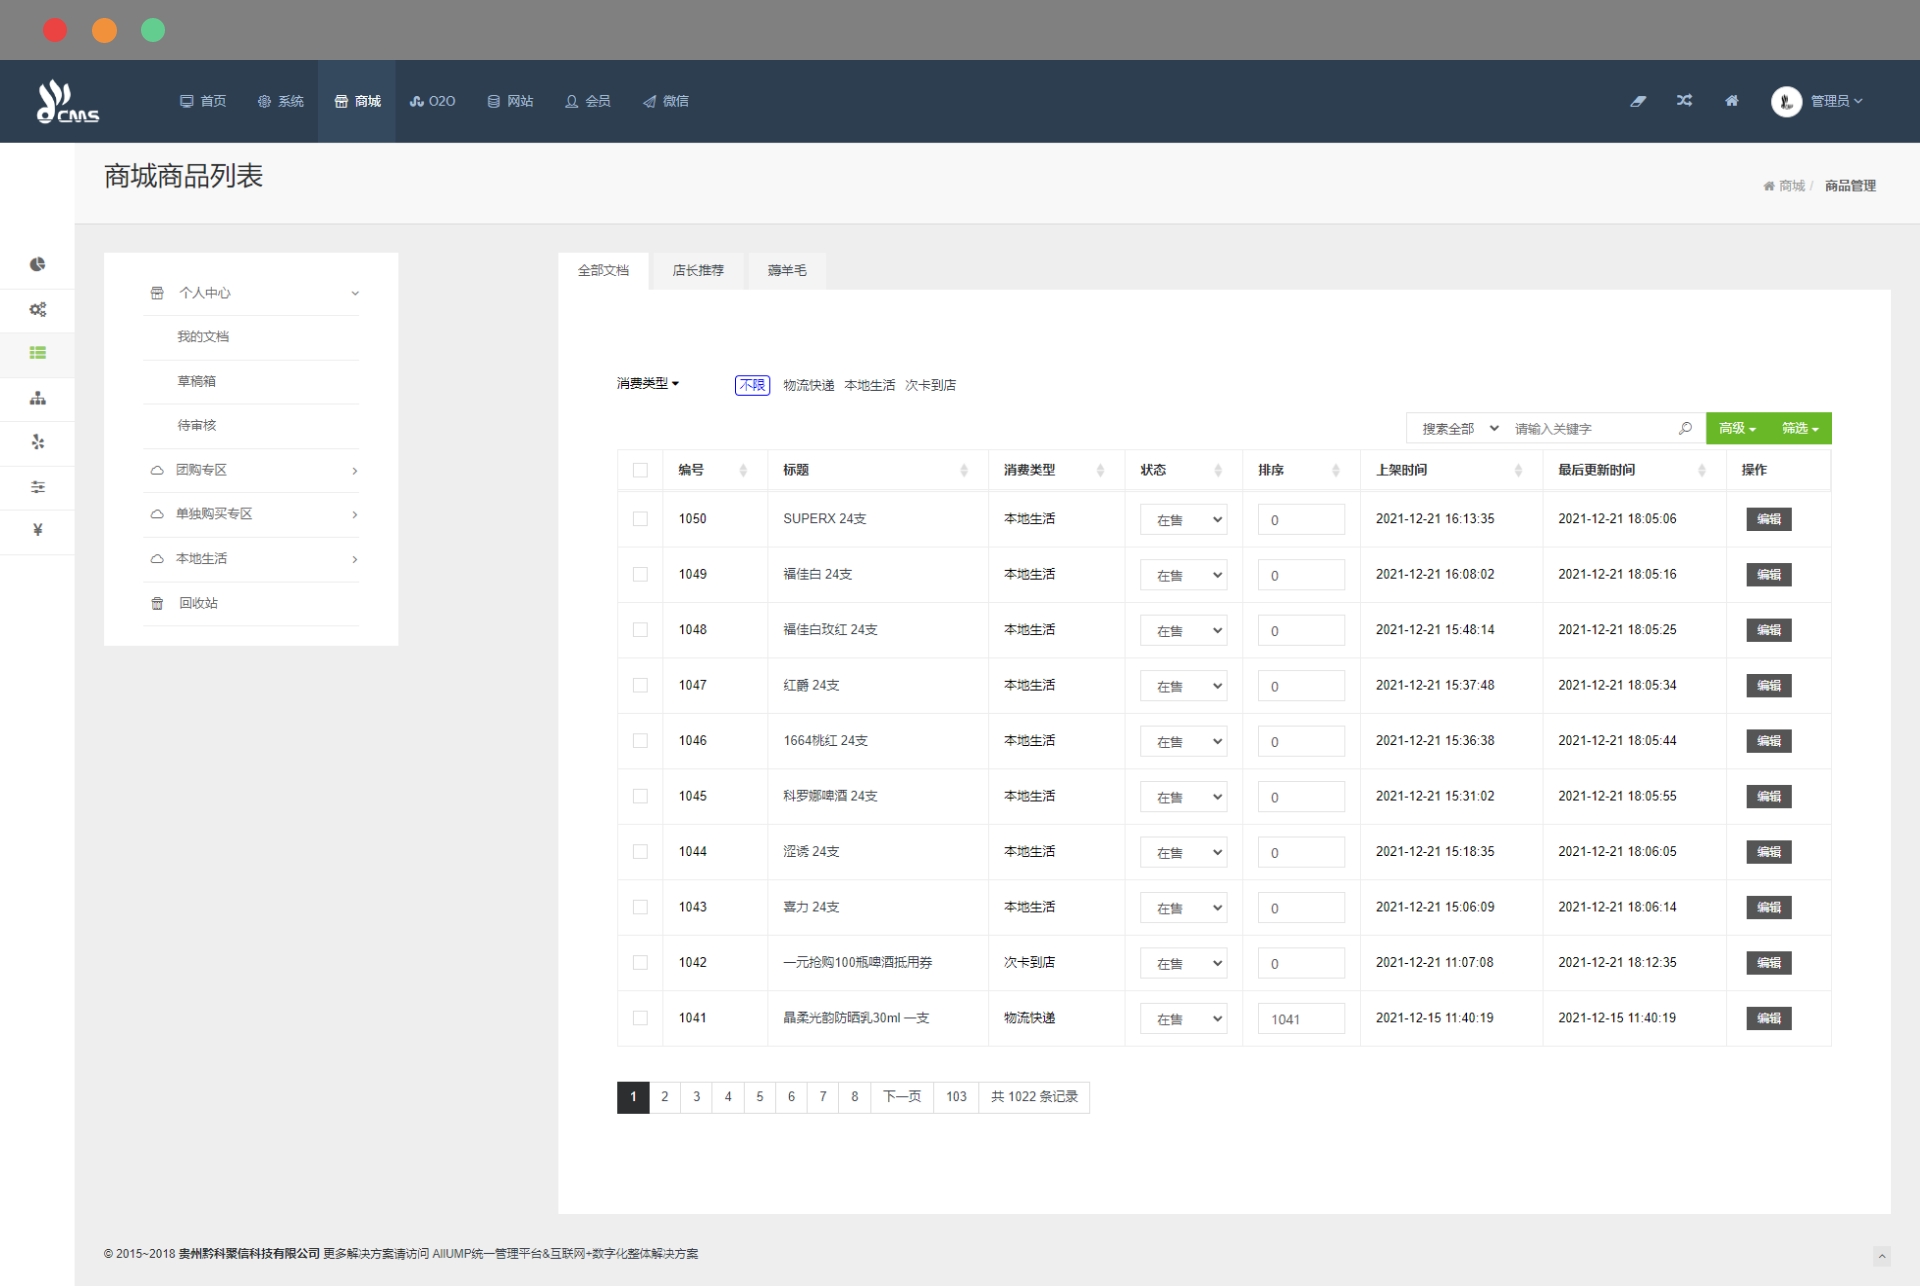Open the gears settings sidebar icon
1920x1286 pixels.
tap(37, 309)
